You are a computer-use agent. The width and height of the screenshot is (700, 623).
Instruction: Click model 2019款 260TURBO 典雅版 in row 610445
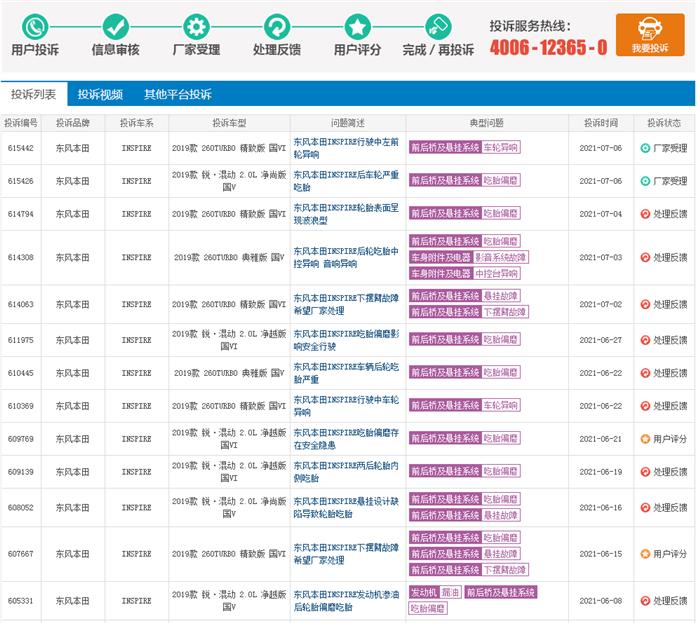229,373
